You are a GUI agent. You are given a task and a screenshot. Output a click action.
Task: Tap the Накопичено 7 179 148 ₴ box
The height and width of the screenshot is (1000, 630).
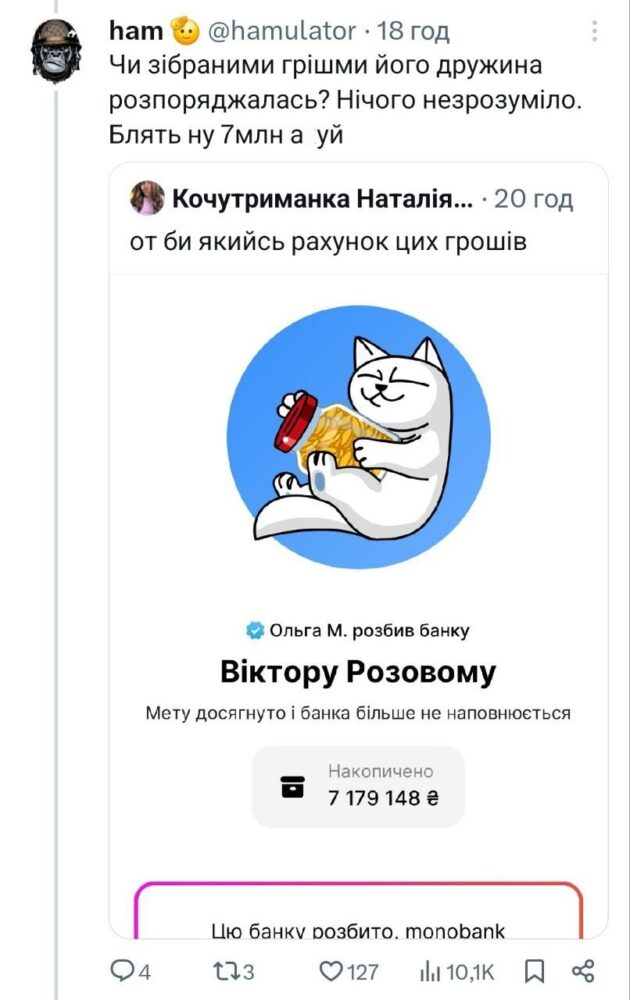(358, 786)
